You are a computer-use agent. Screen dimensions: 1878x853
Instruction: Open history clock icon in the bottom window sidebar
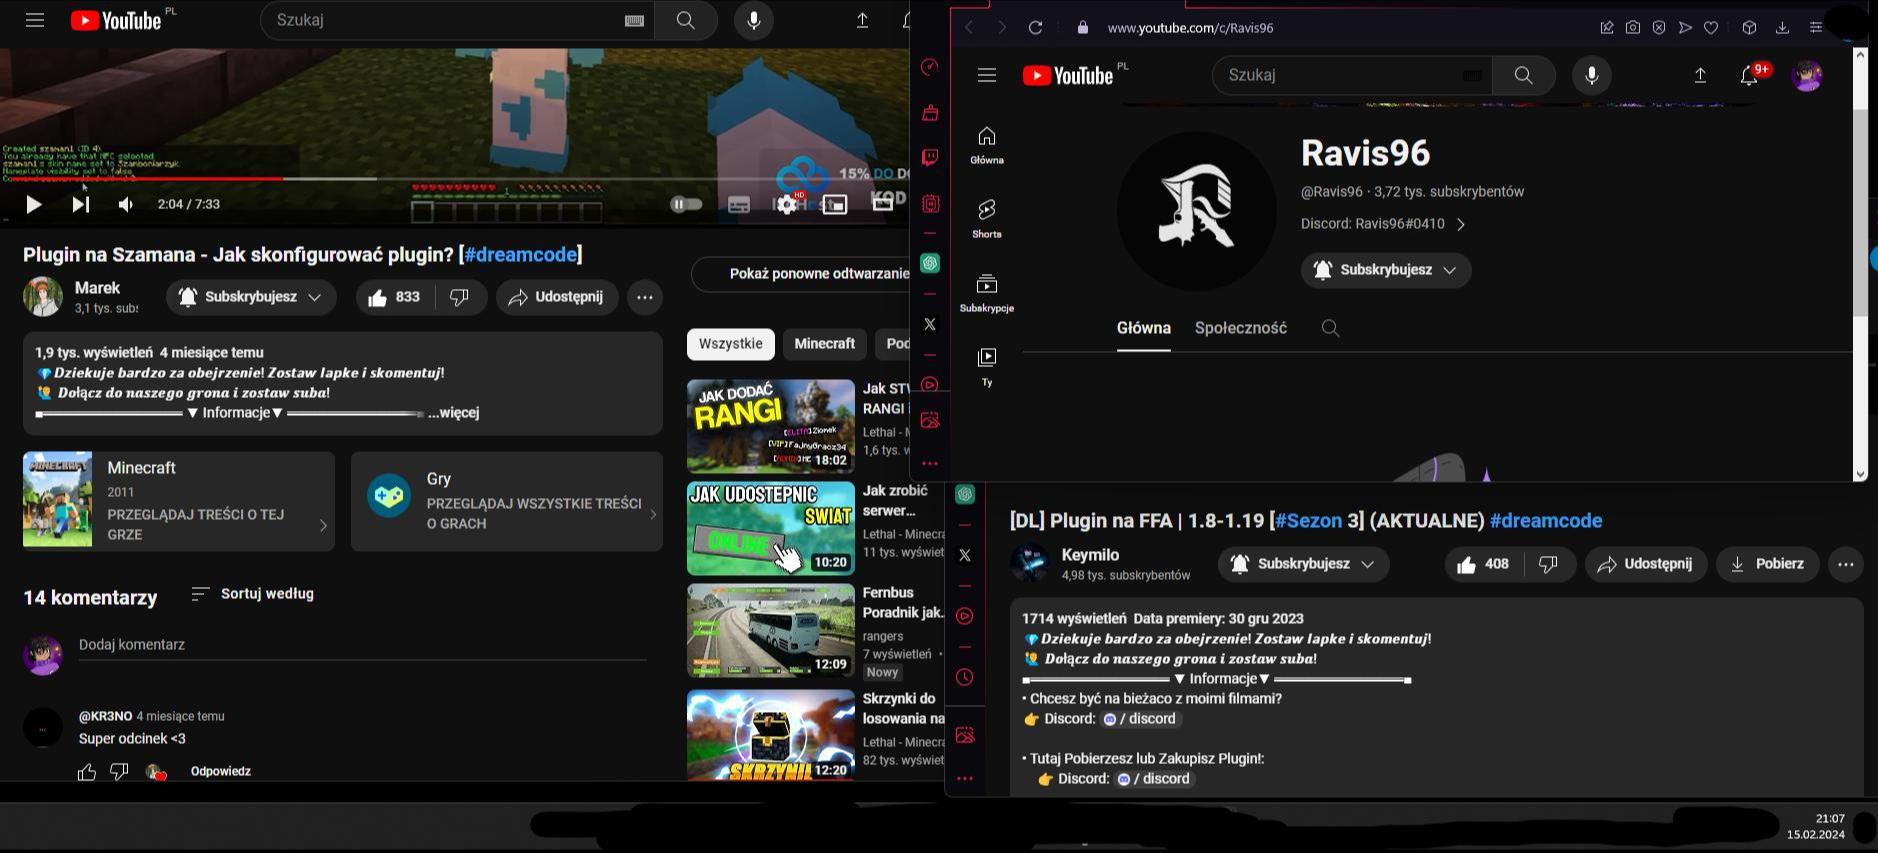[x=965, y=677]
